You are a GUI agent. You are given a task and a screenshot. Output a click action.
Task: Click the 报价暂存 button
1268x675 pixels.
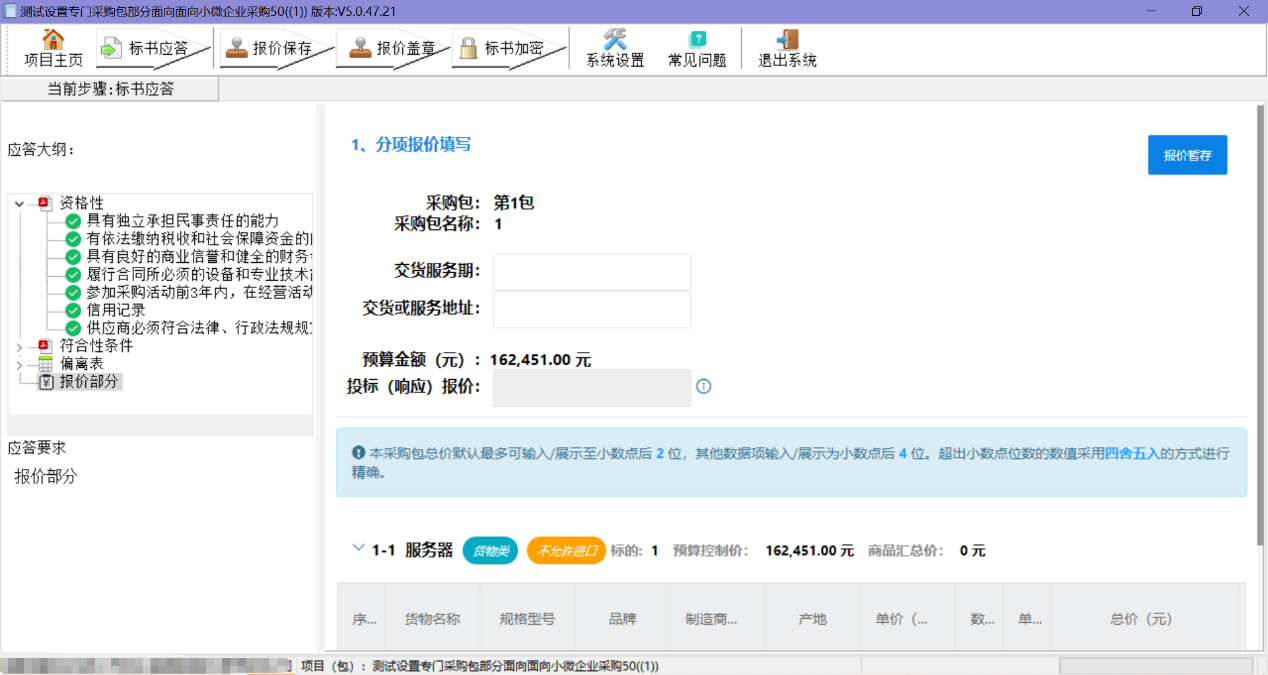pyautogui.click(x=1186, y=155)
